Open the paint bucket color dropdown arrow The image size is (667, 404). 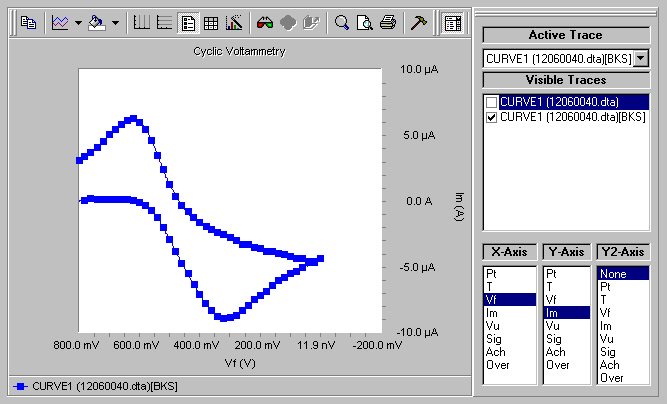click(115, 23)
